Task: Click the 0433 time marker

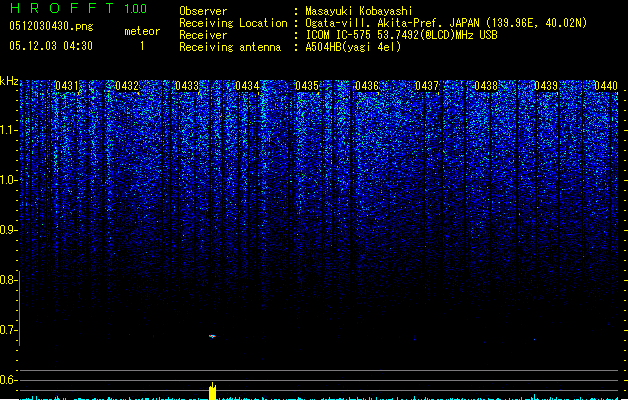Action: (x=187, y=86)
